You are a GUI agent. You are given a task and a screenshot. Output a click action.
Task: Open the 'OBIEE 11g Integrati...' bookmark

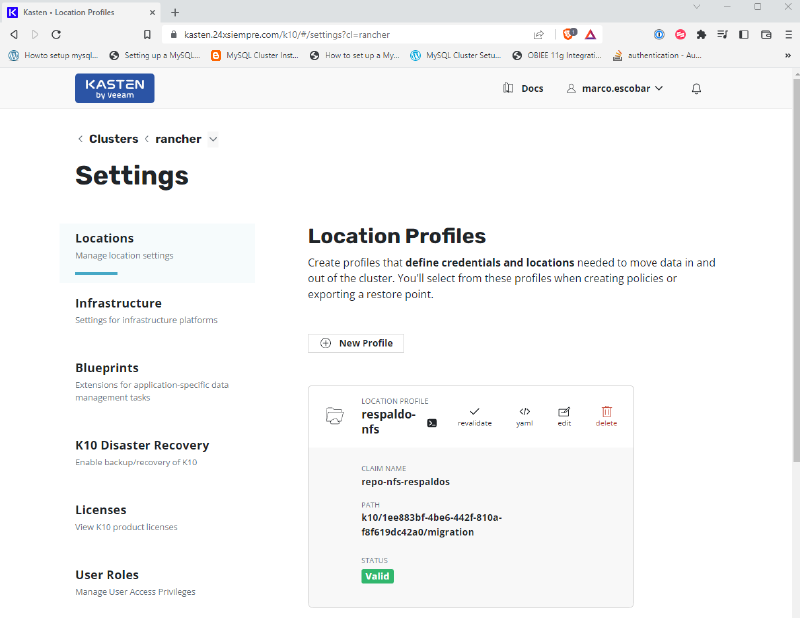pyautogui.click(x=557, y=55)
